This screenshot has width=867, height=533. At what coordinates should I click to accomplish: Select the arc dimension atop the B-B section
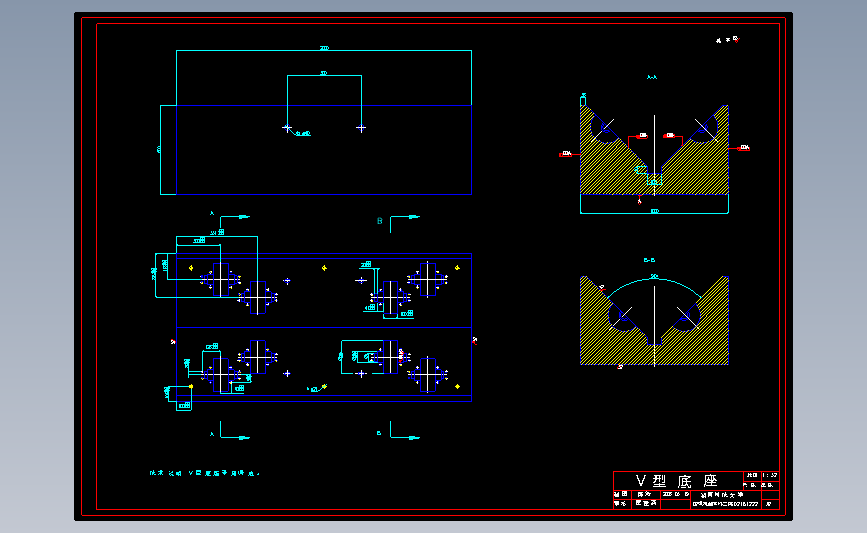click(654, 276)
